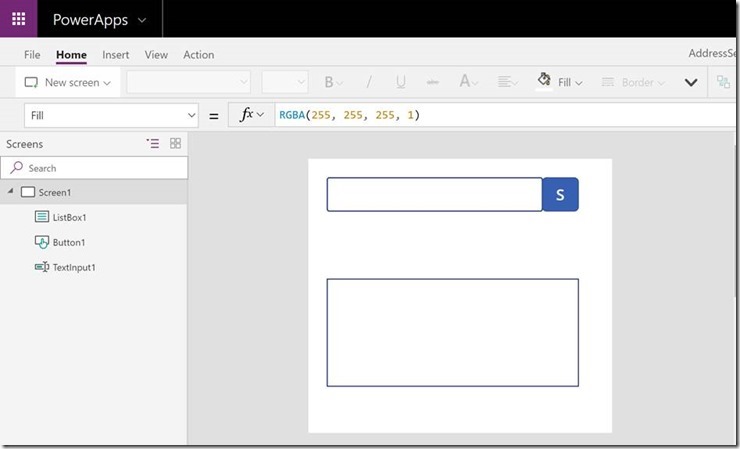The height and width of the screenshot is (449, 740).
Task: Click the Italic formatting icon
Action: 368,83
